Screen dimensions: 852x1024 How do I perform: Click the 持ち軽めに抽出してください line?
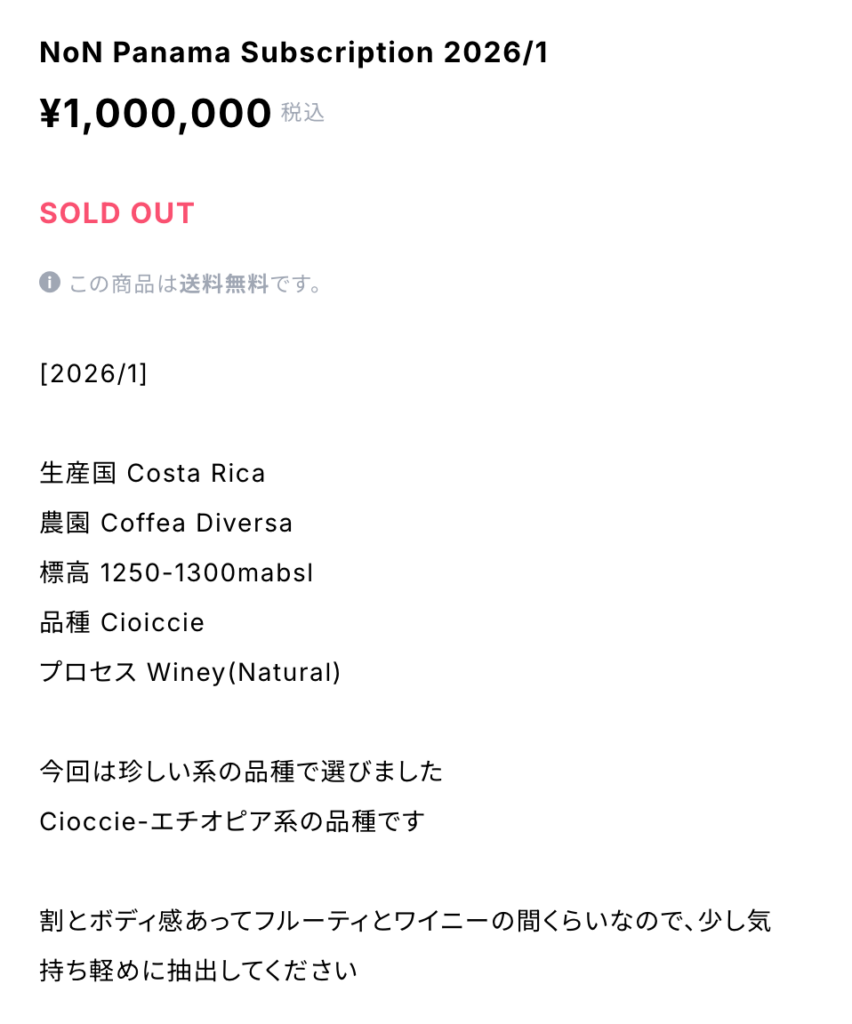point(198,970)
